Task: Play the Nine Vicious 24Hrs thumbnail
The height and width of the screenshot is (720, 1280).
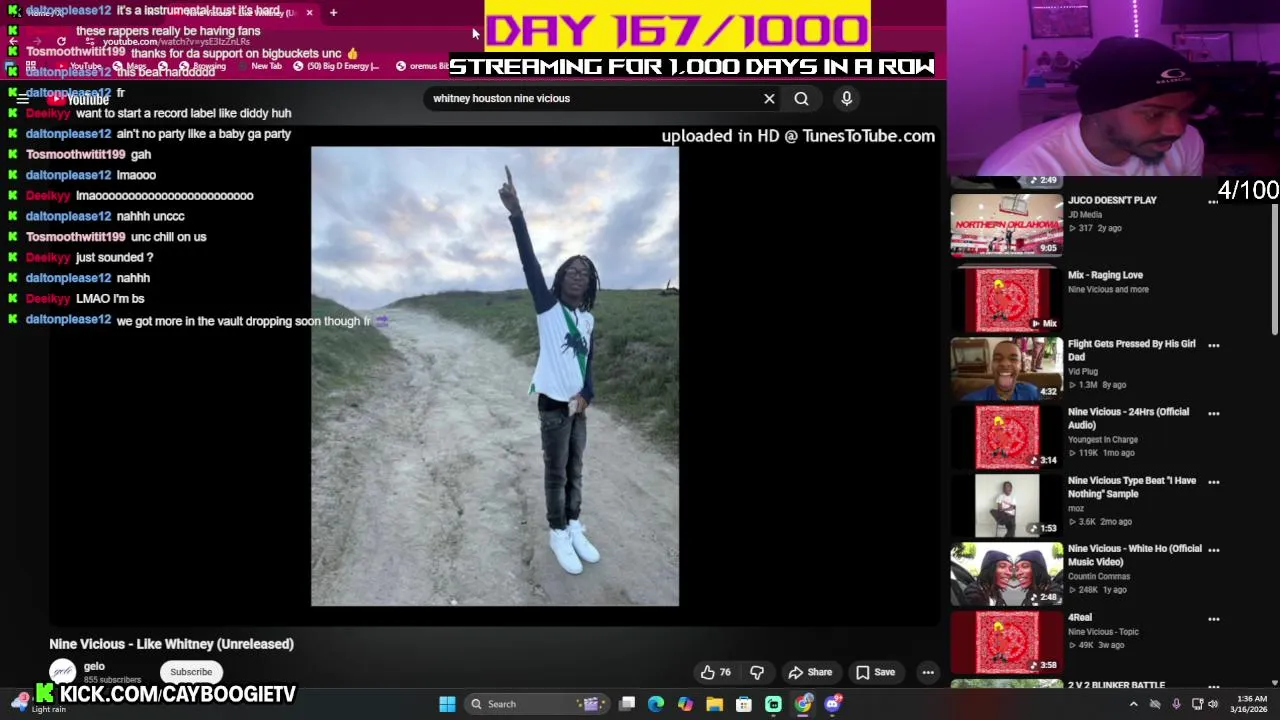Action: (1006, 437)
